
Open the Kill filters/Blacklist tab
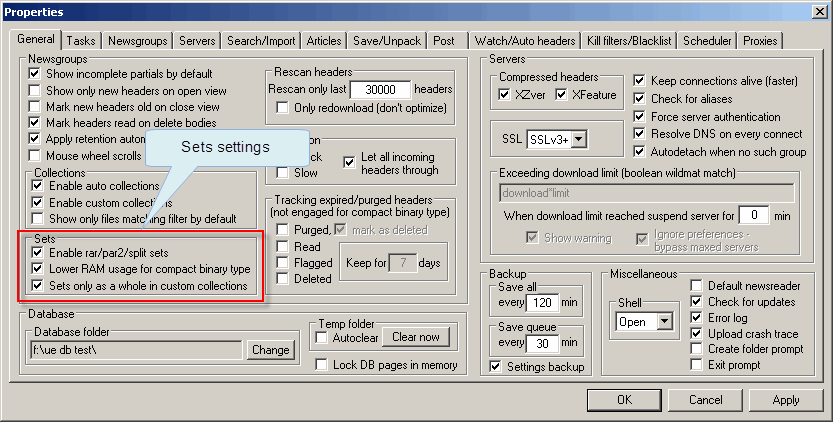click(x=630, y=41)
